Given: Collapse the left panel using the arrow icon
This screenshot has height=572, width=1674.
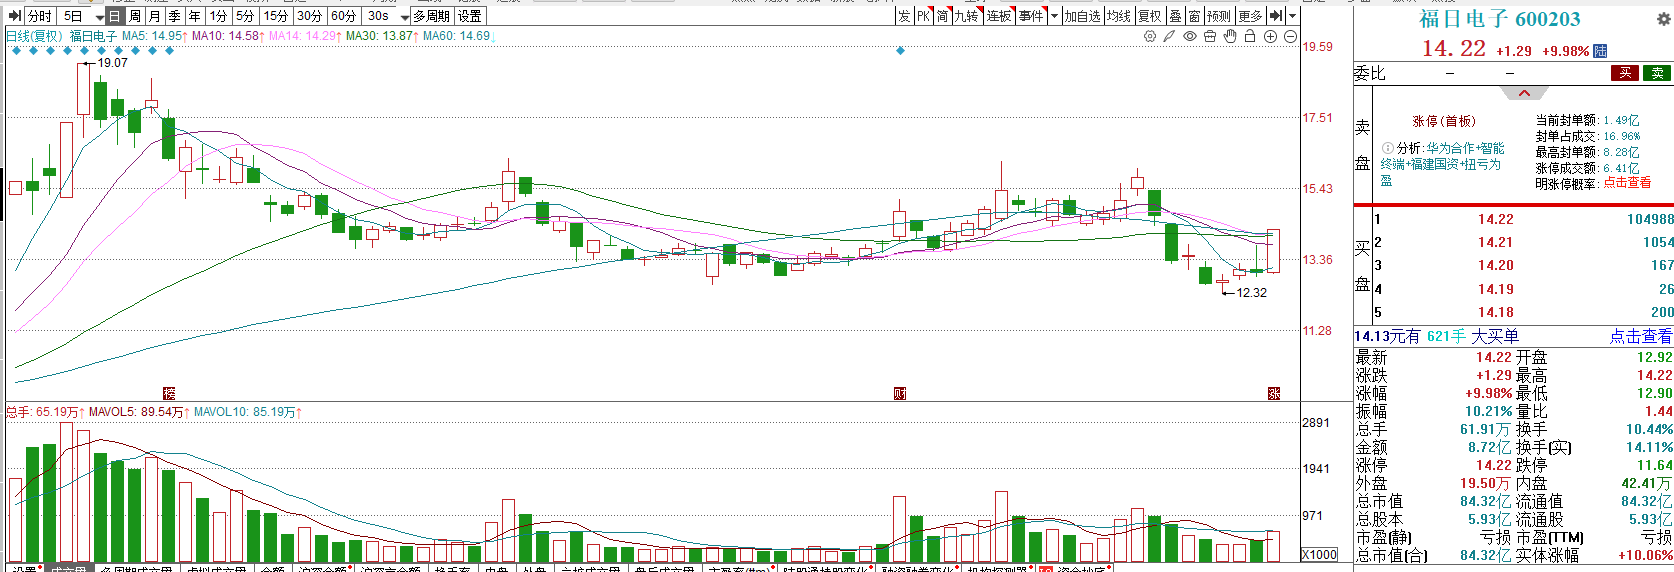Looking at the screenshot, I should point(14,16).
